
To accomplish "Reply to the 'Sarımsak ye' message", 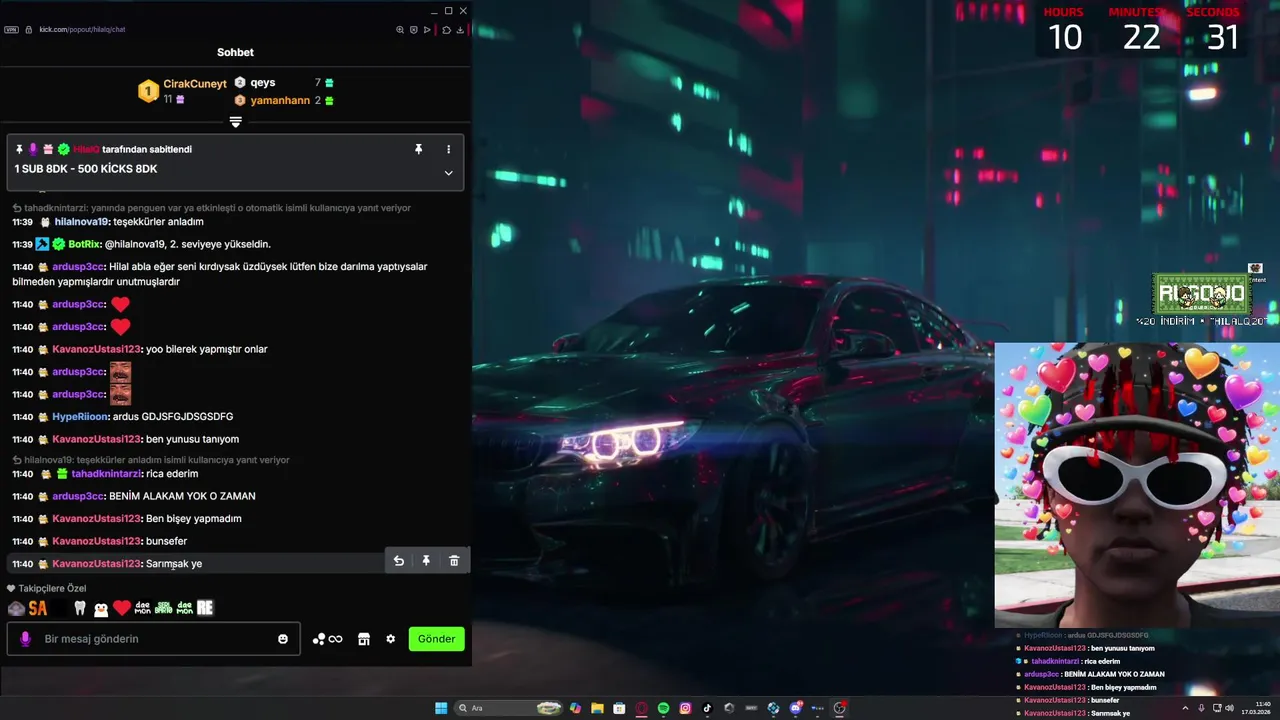I will pyautogui.click(x=398, y=561).
